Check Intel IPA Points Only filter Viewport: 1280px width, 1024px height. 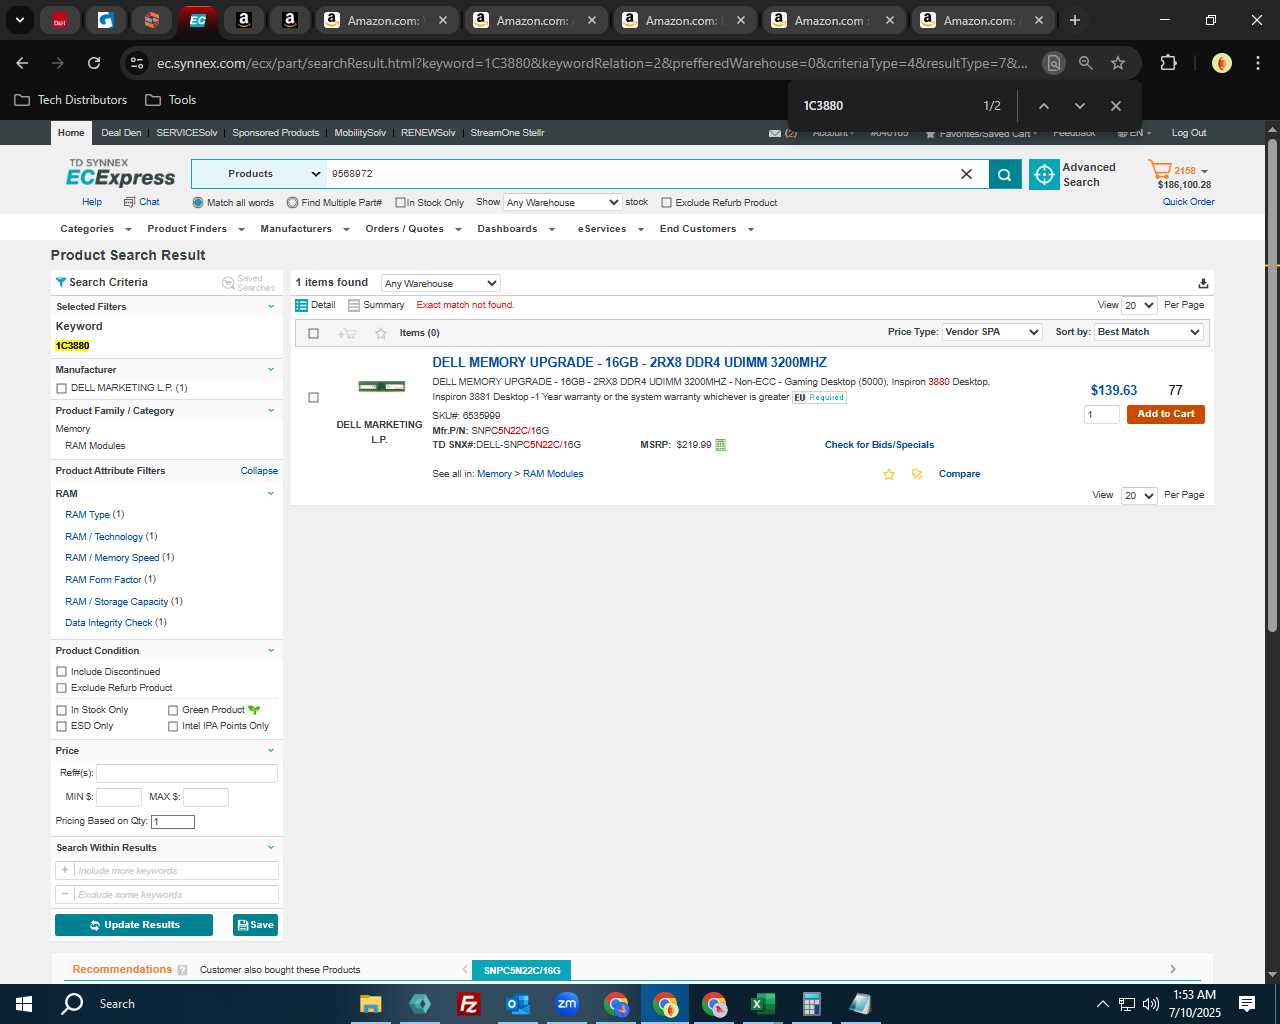click(x=173, y=726)
